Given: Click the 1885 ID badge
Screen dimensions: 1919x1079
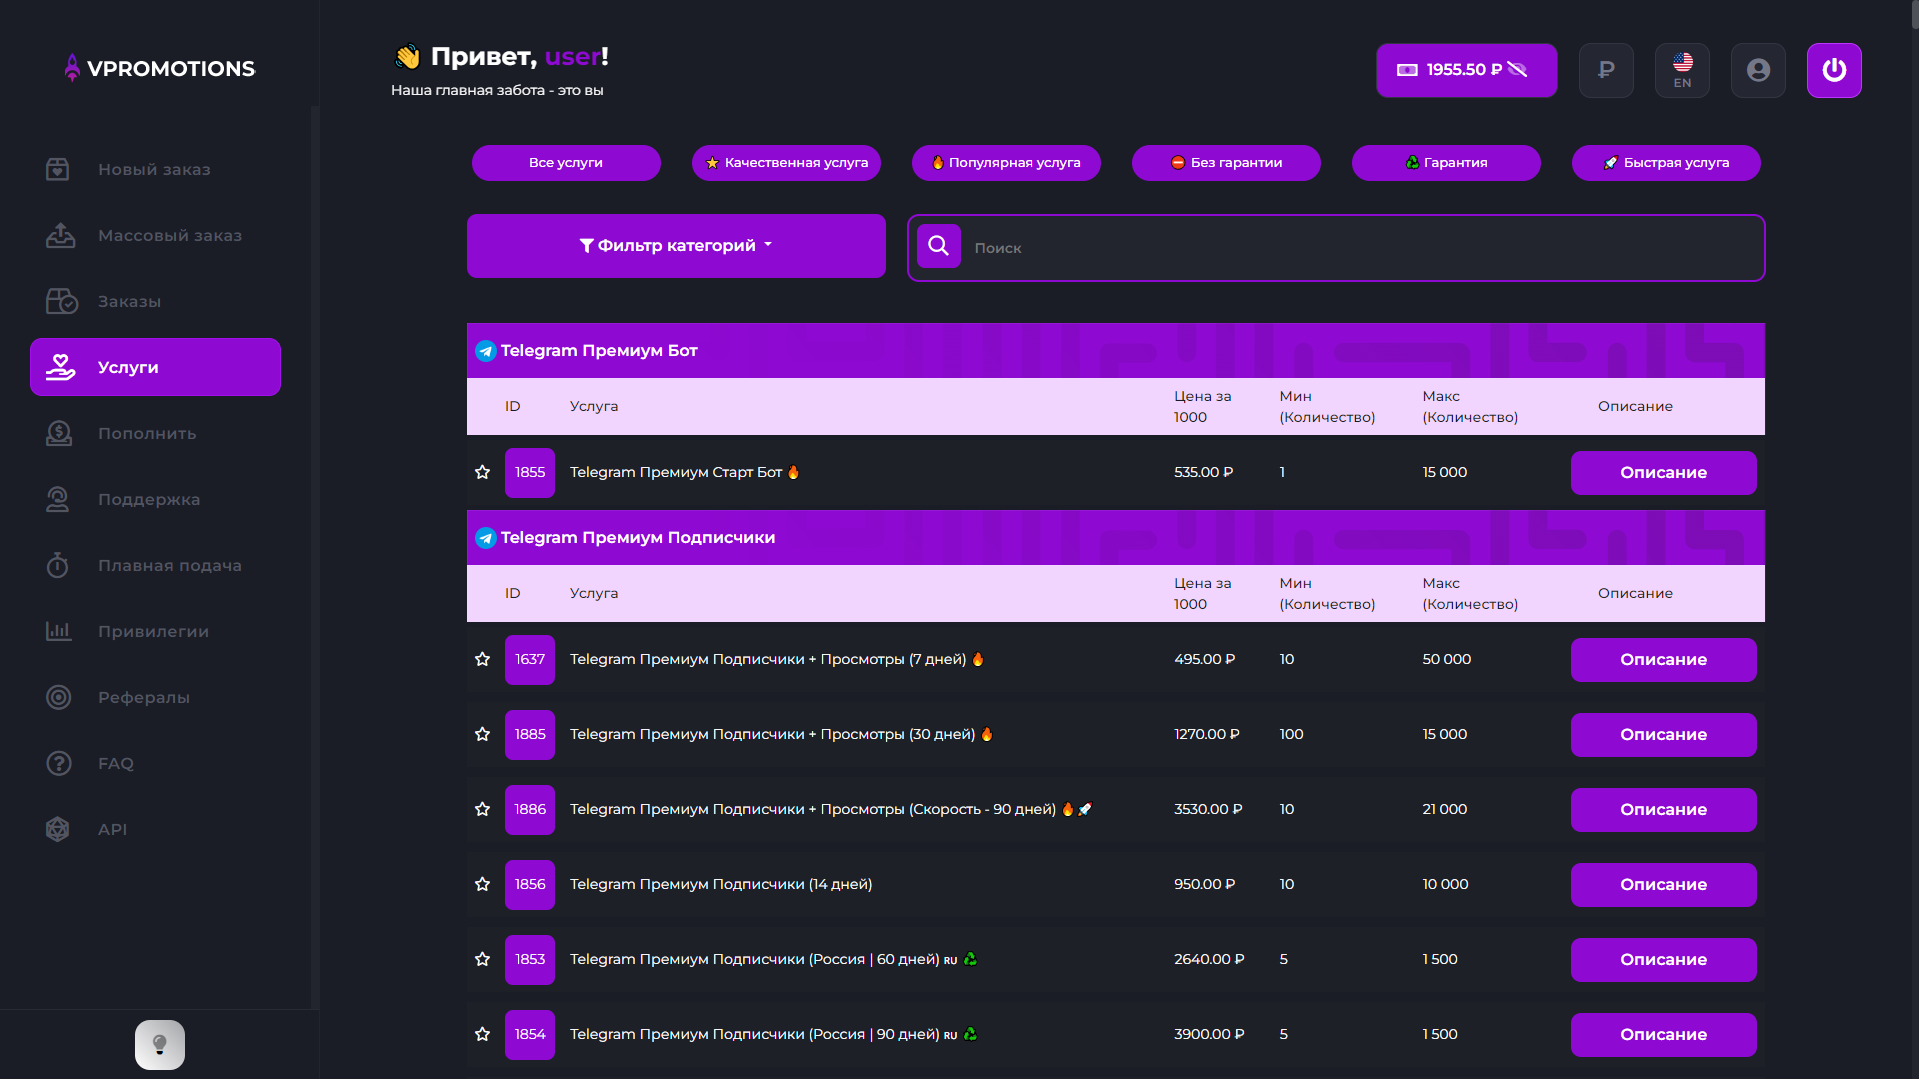Looking at the screenshot, I should (530, 735).
